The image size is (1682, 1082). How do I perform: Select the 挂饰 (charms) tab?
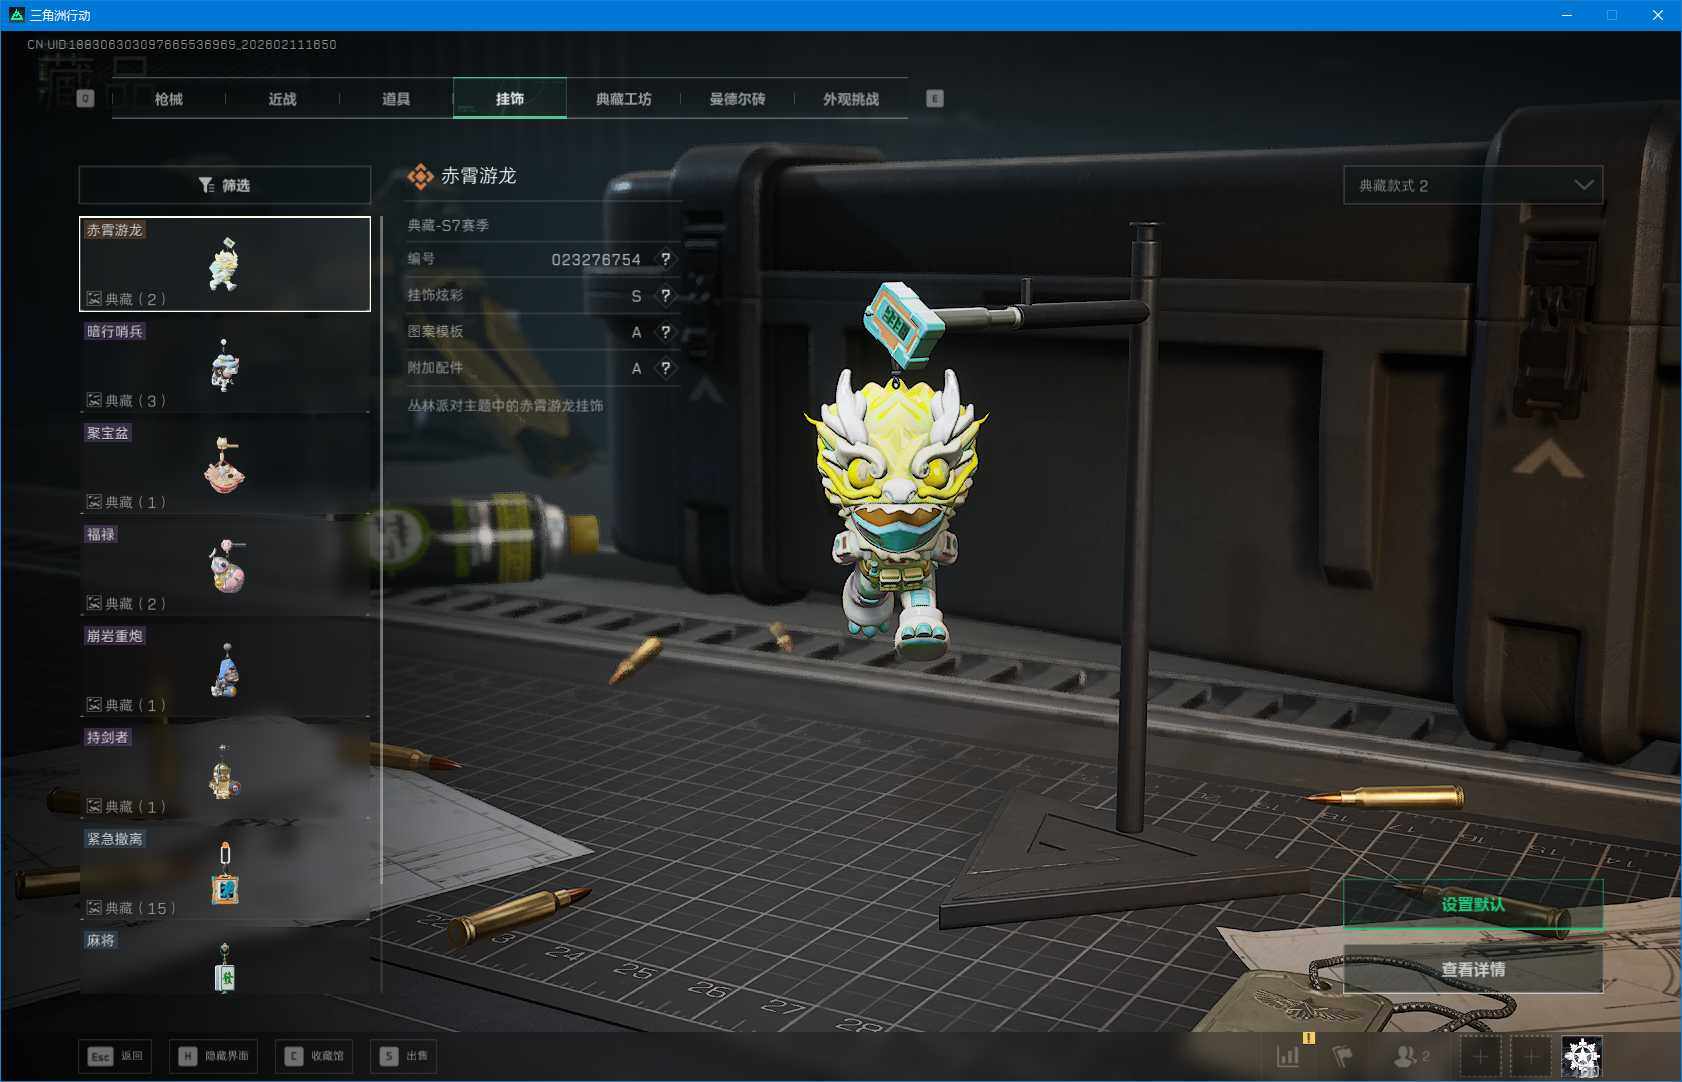click(510, 99)
